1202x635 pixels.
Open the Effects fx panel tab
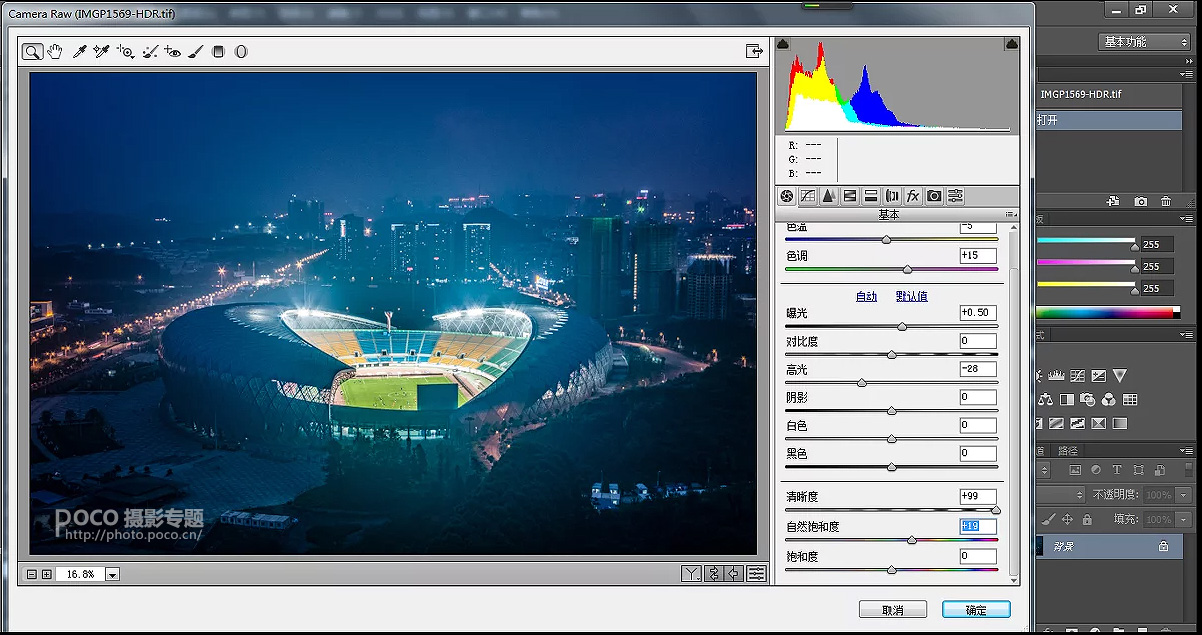point(913,196)
